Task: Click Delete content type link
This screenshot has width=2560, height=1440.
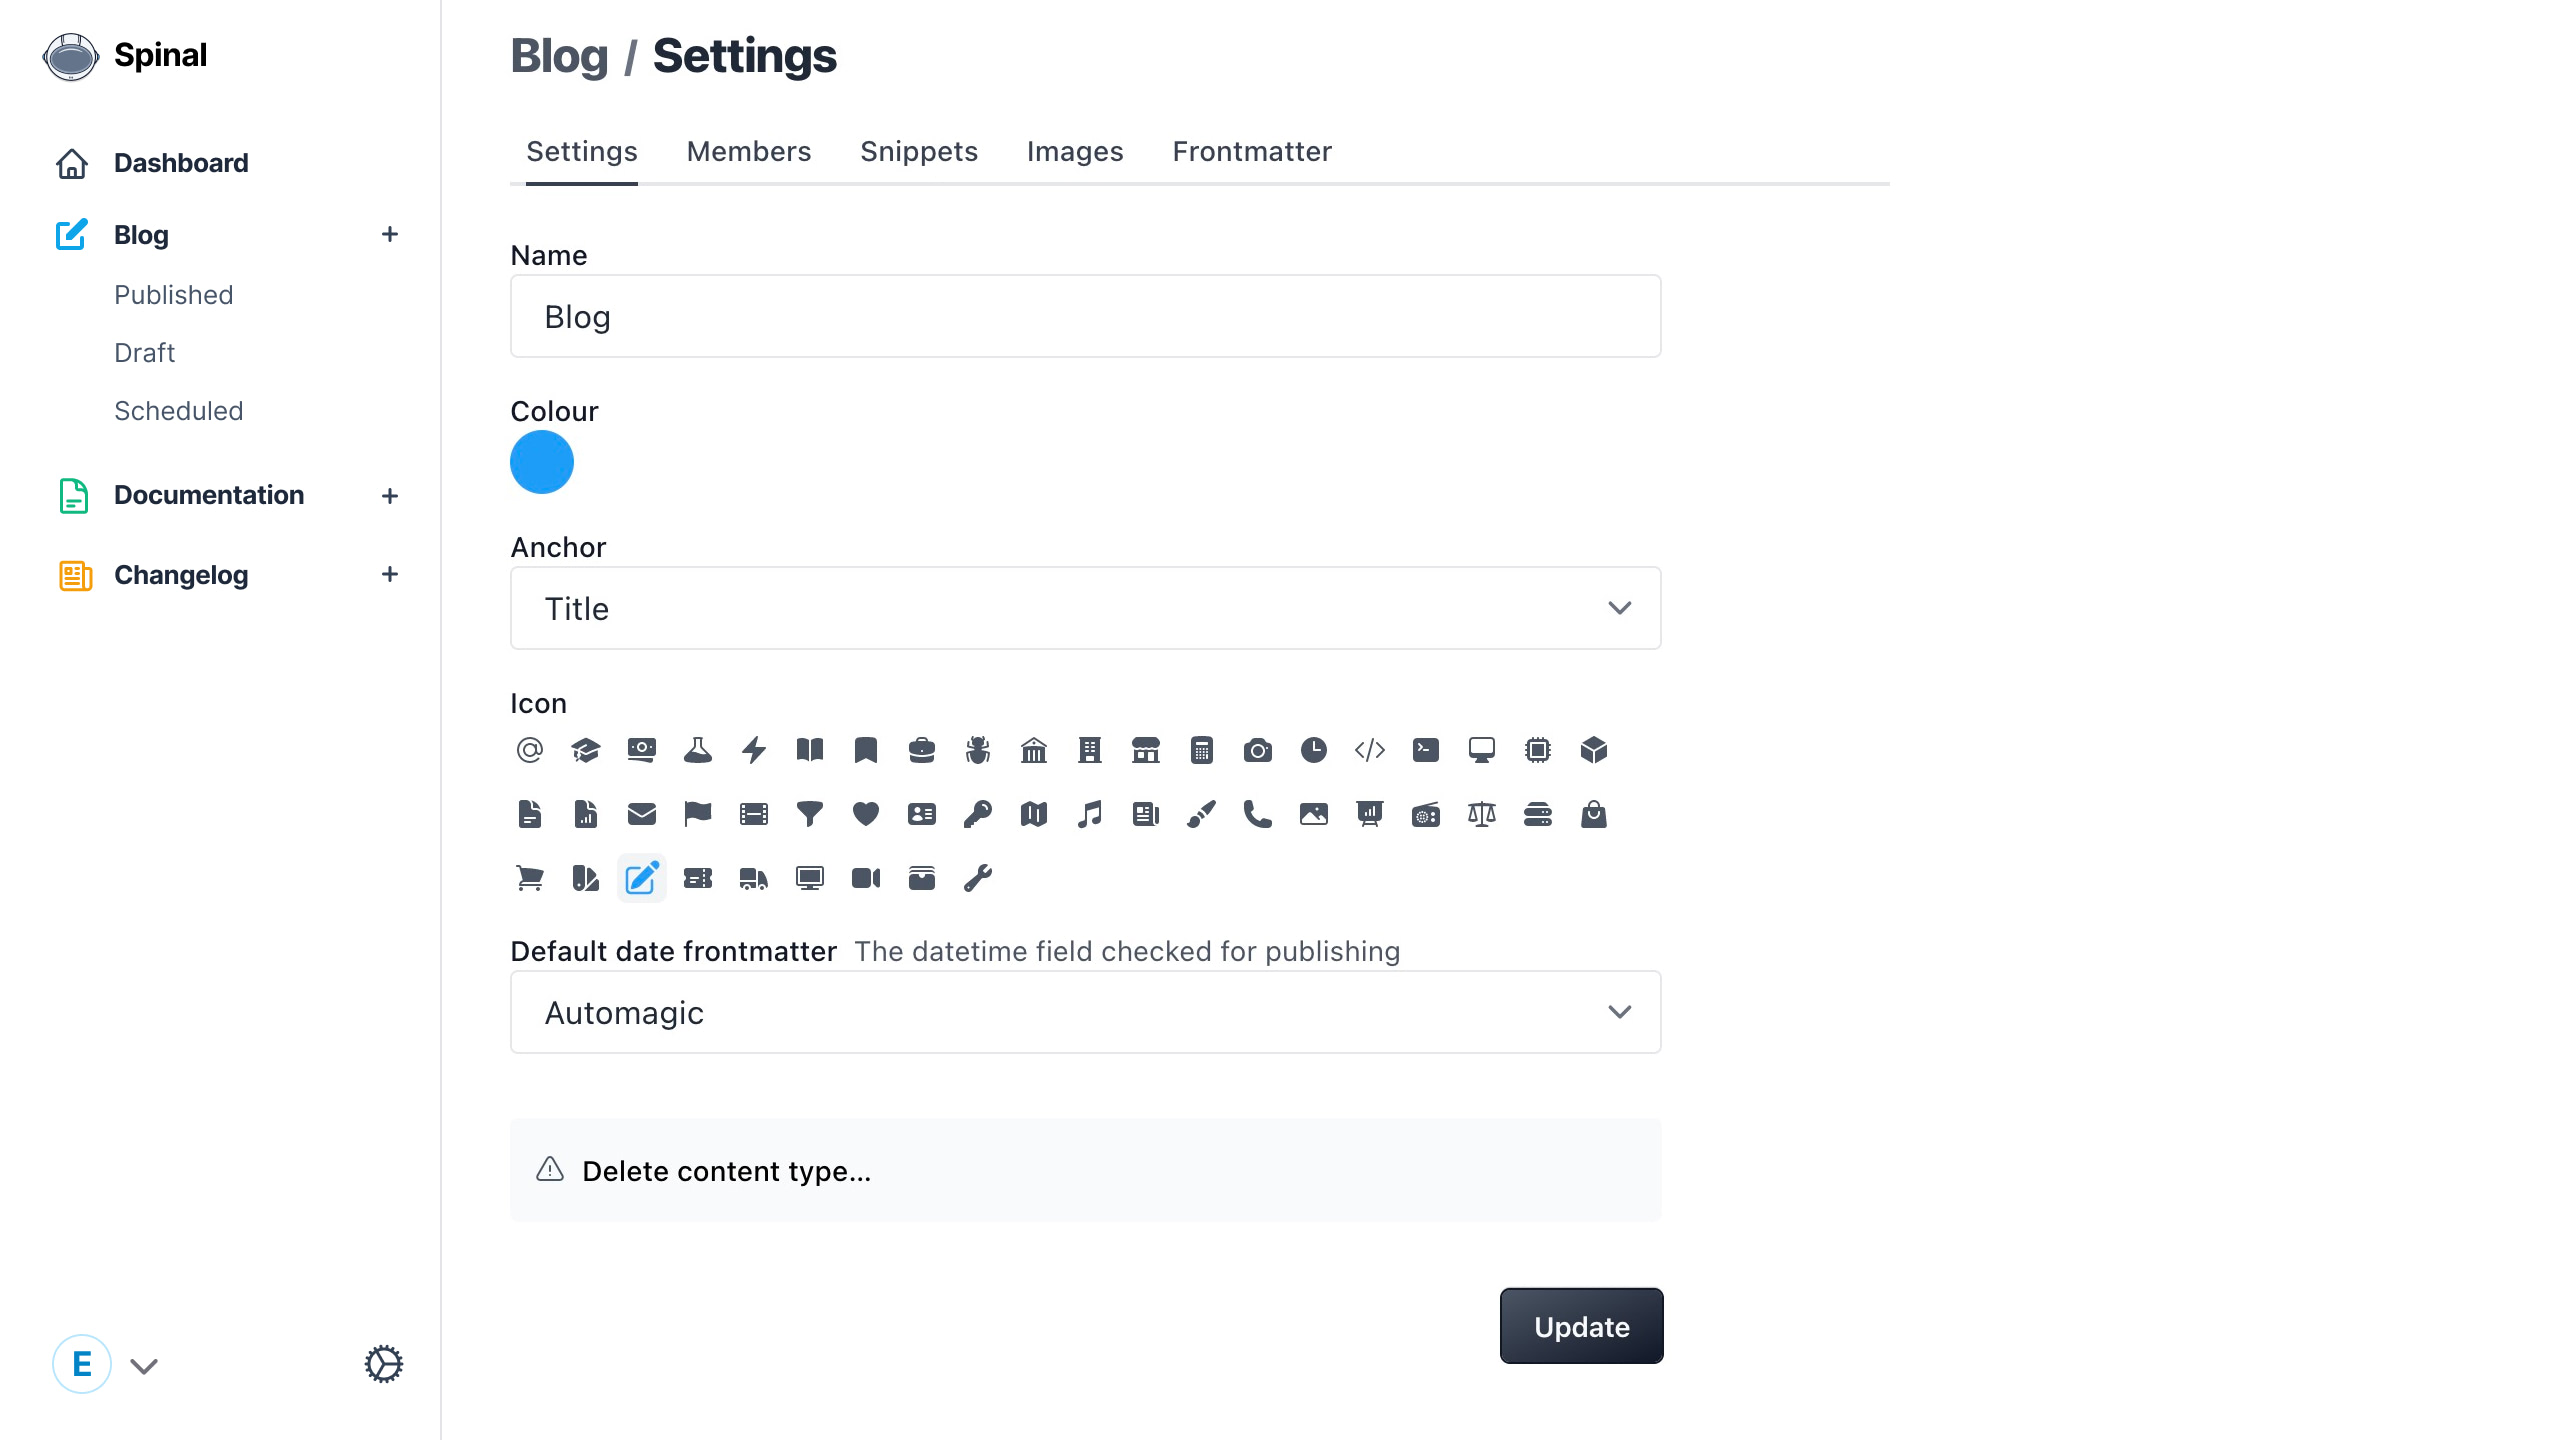Action: (727, 1171)
